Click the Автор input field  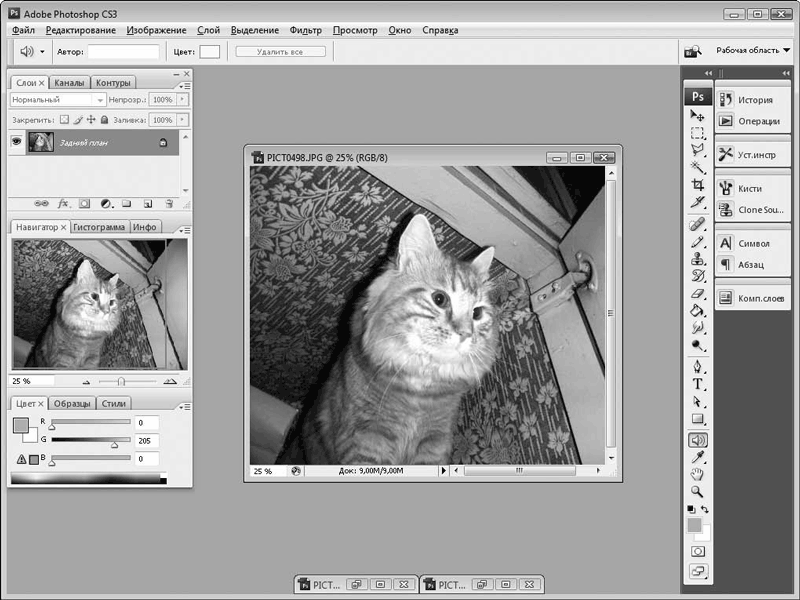coord(123,51)
